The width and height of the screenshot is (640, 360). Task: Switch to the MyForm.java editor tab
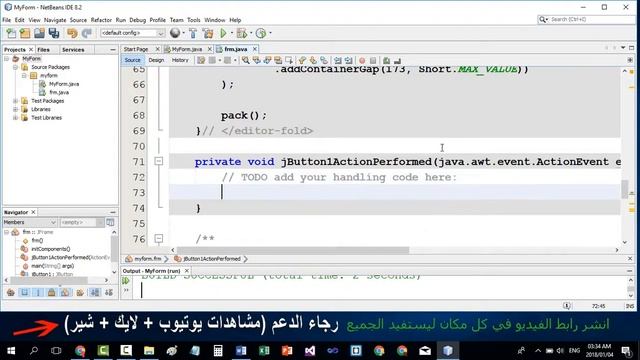tap(187, 49)
